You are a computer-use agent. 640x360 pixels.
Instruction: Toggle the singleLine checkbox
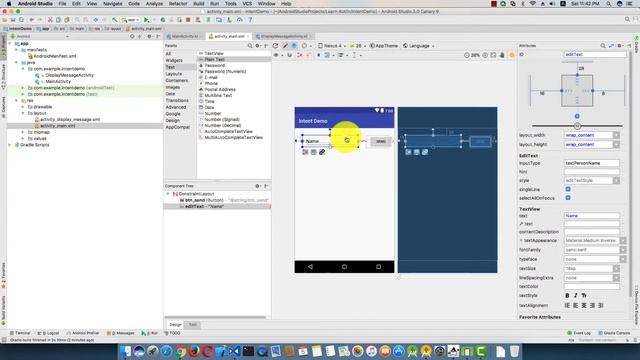click(x=568, y=189)
